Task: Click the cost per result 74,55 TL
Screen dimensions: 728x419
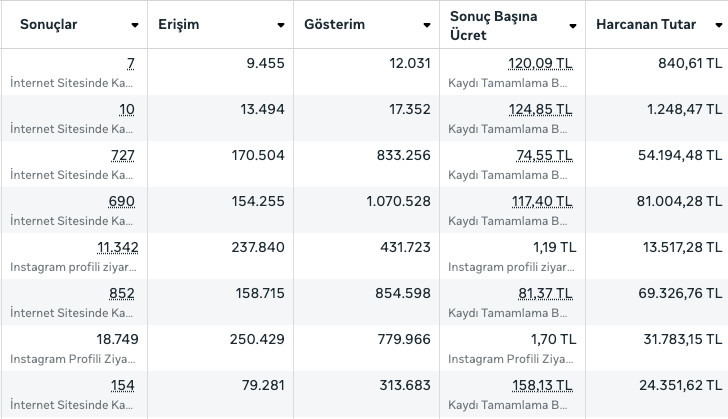Action: [x=545, y=155]
